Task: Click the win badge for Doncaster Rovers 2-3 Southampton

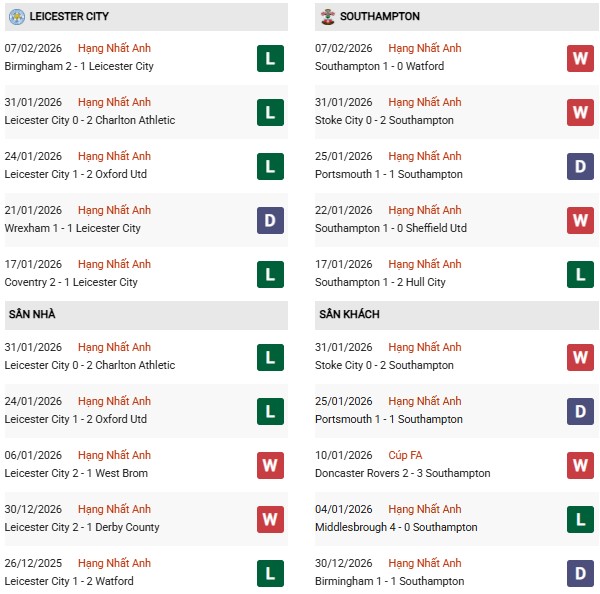Action: (x=580, y=465)
